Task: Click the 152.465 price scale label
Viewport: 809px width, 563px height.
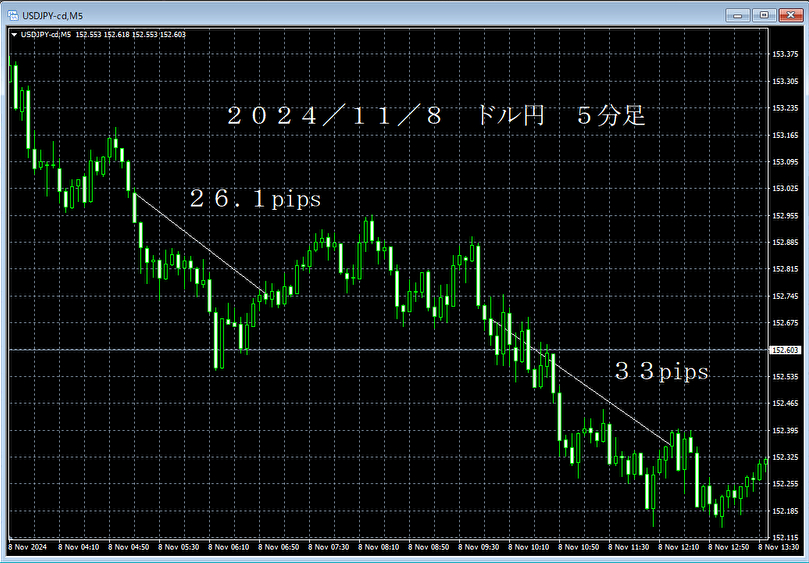Action: coord(785,403)
